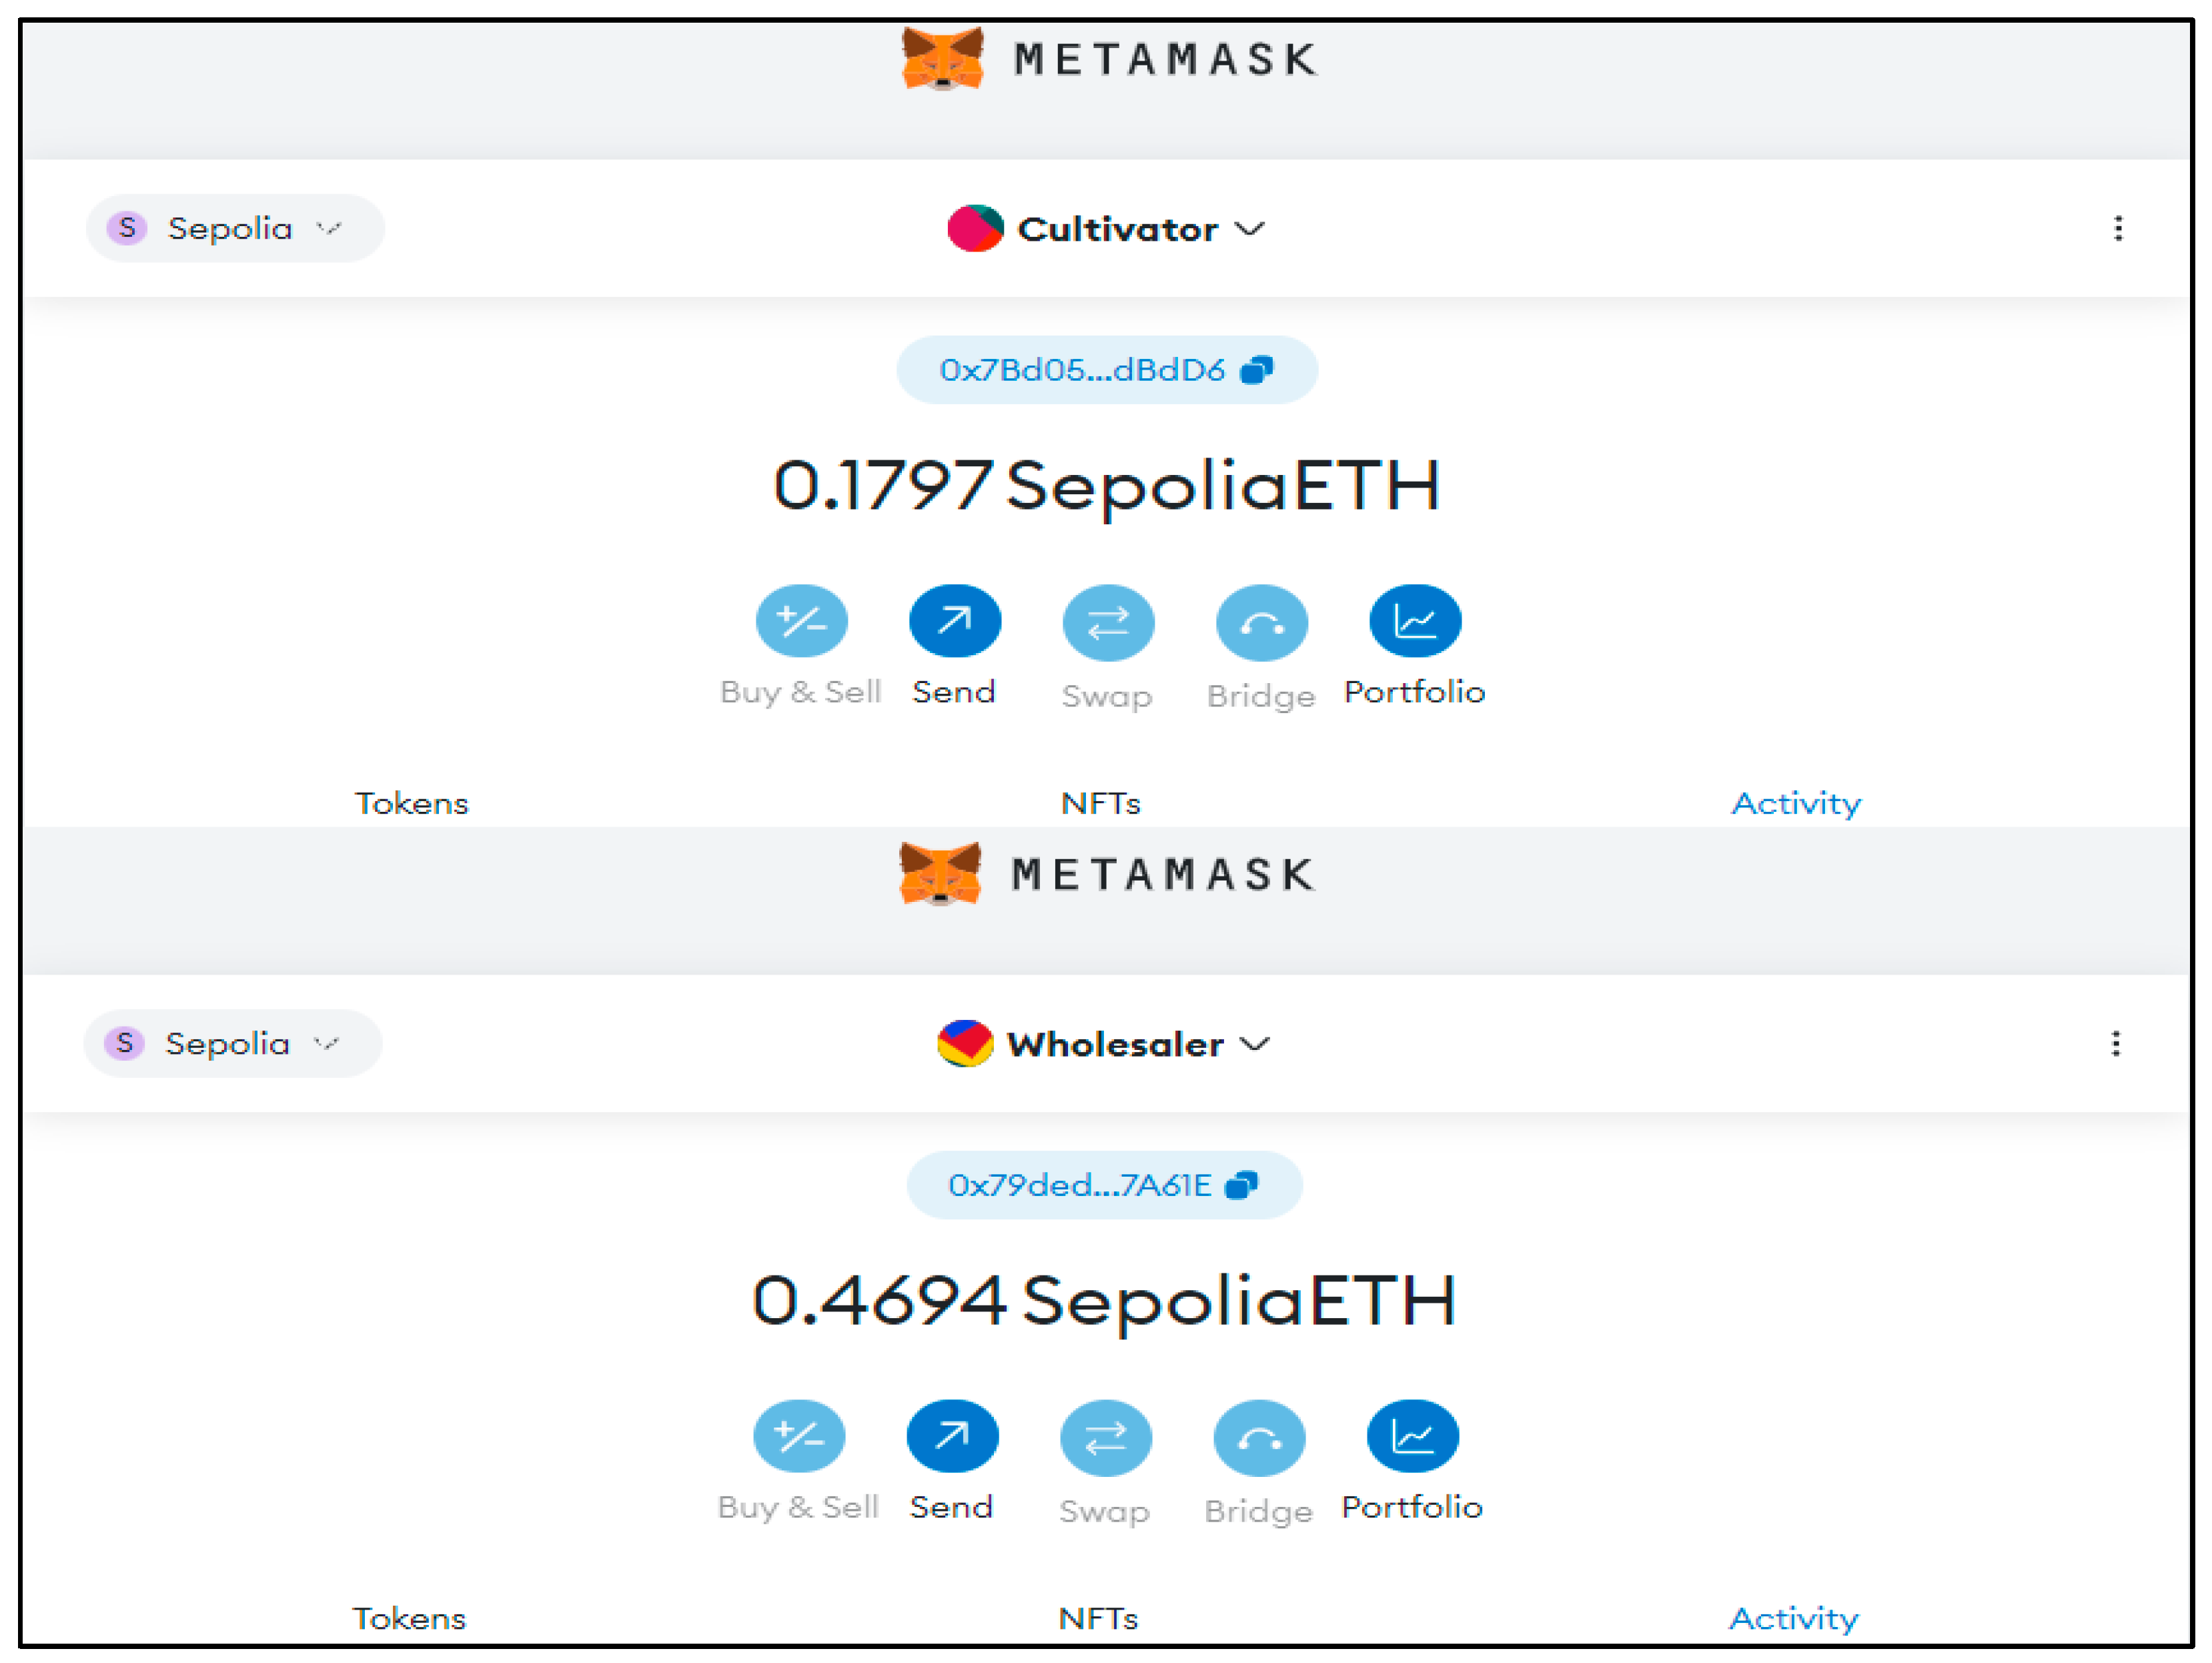Click the top MetaMask fox logo
Viewport: 2212px width, 1663px height.
pyautogui.click(x=941, y=59)
